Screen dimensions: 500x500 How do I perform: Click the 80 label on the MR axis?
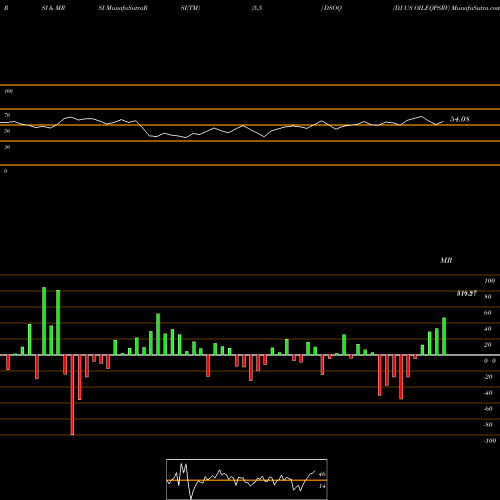click(x=488, y=297)
